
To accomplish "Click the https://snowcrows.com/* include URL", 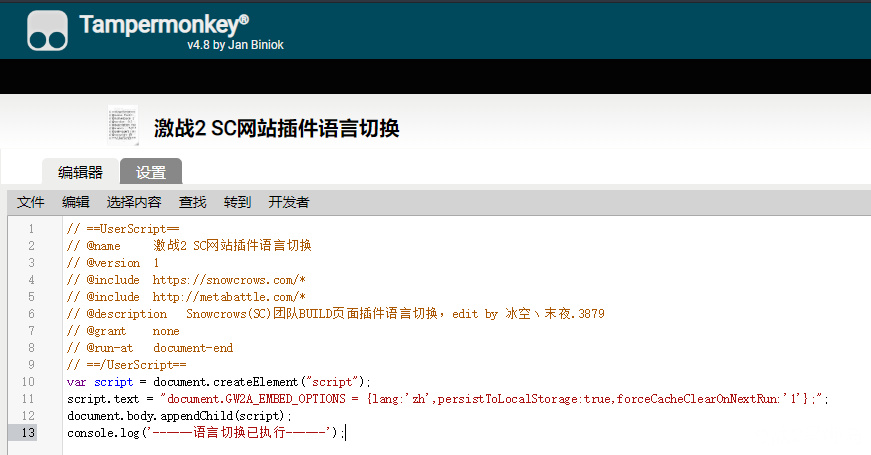I will tap(229, 280).
